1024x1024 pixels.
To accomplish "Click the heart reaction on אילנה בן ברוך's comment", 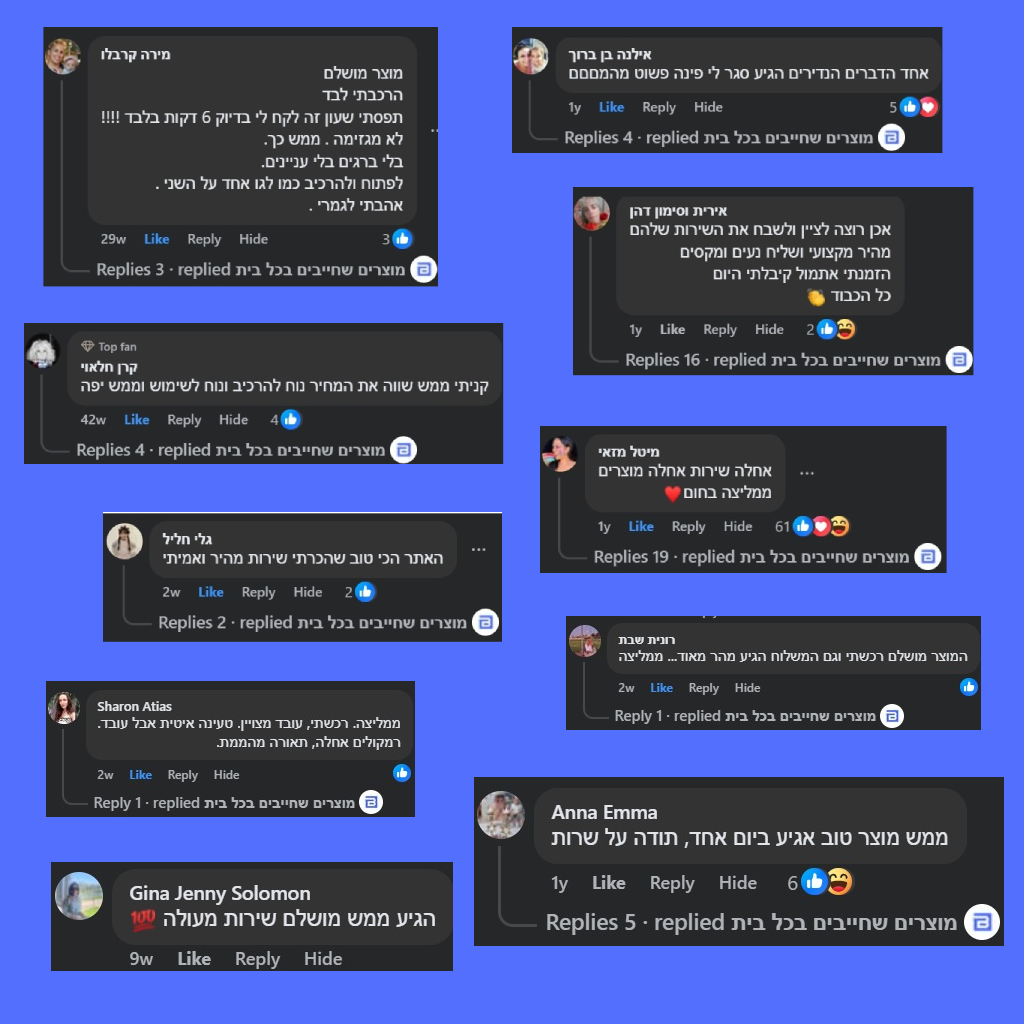I will 928,107.
